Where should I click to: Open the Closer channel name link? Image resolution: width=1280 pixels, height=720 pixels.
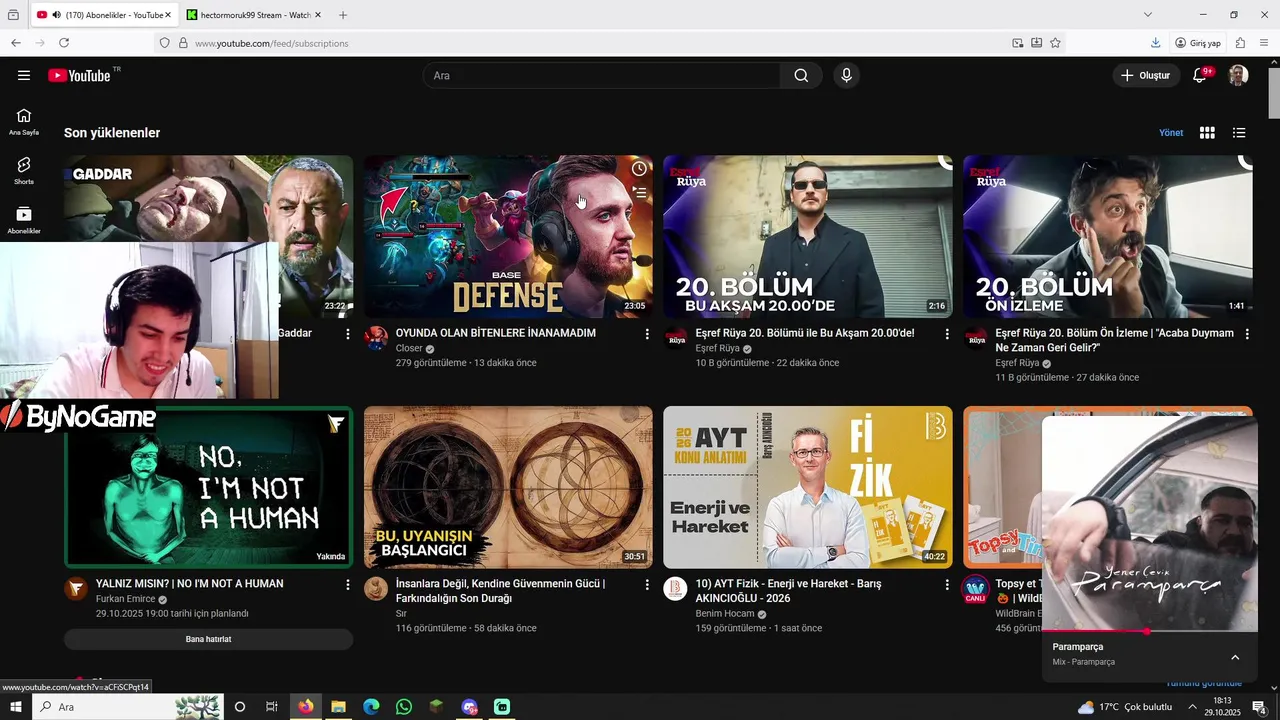click(409, 348)
